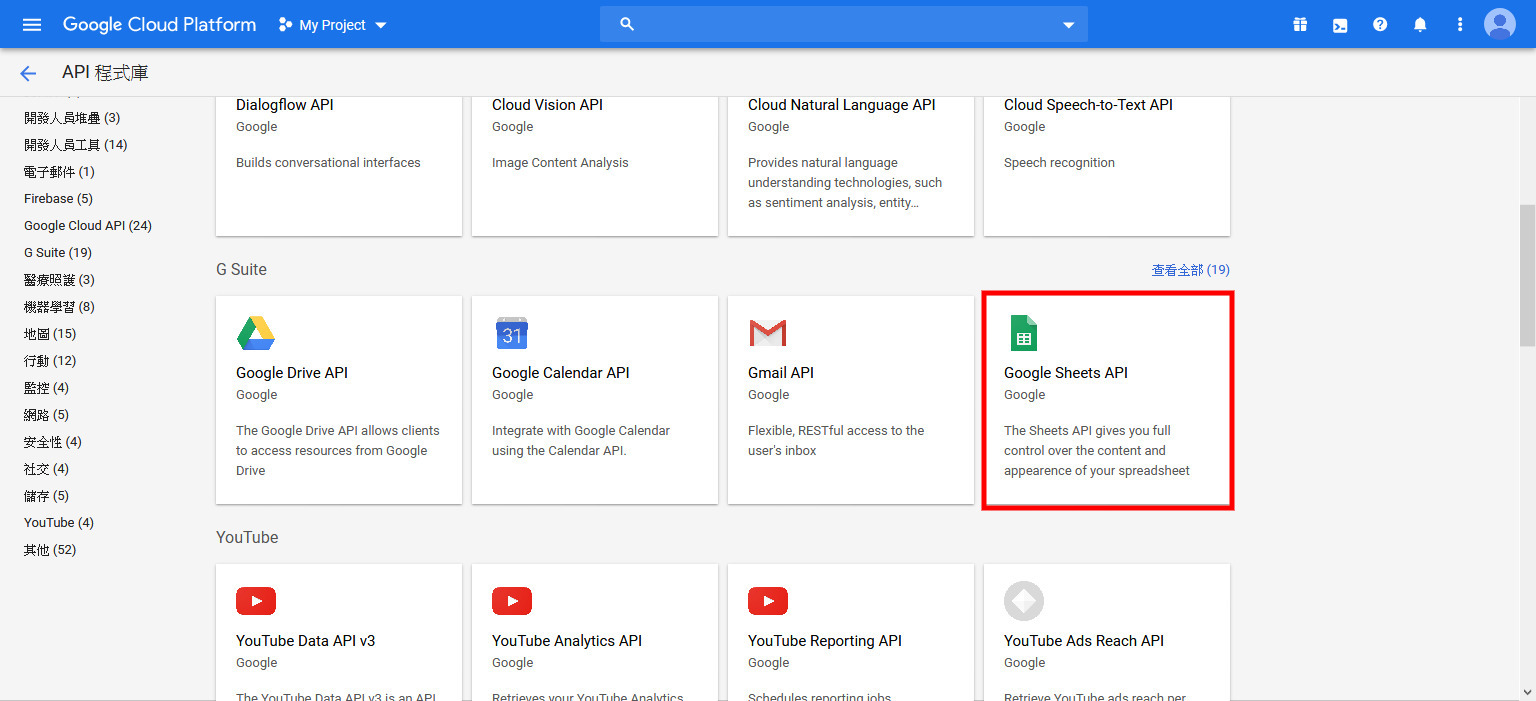
Task: Open the Cloud Natural Language API title
Action: pyautogui.click(x=842, y=105)
